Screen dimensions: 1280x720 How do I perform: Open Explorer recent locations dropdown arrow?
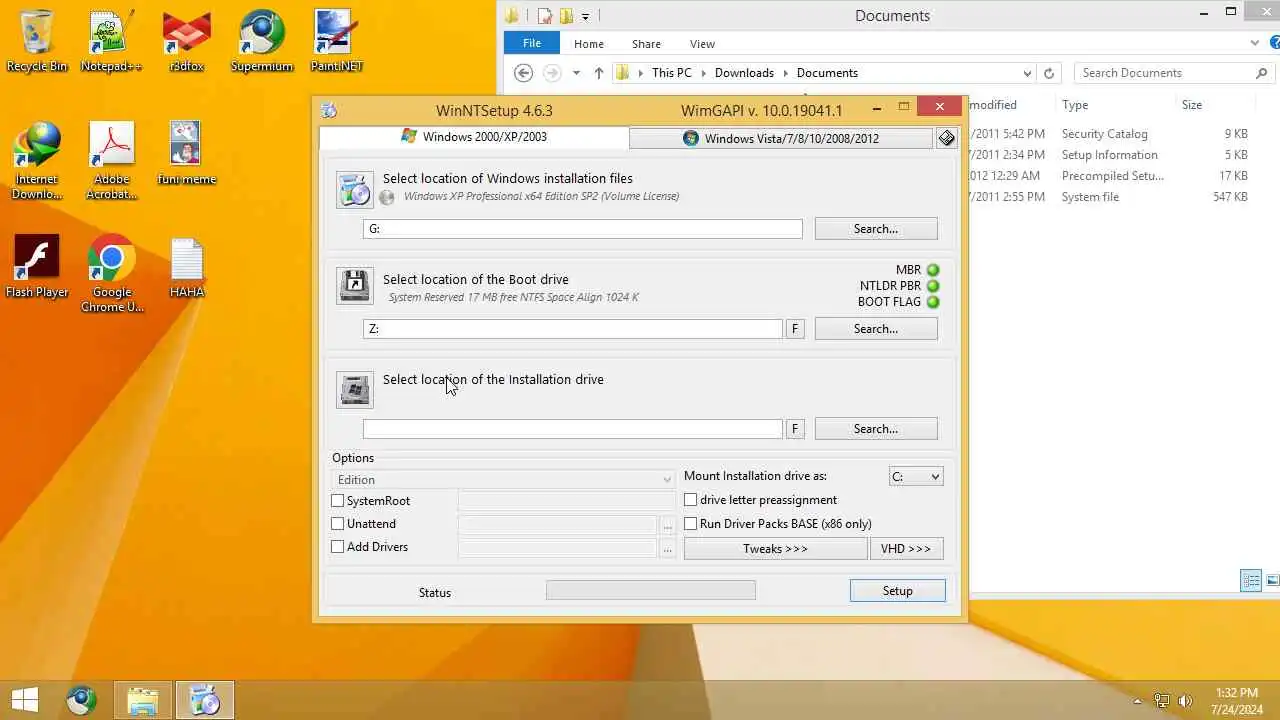[576, 73]
